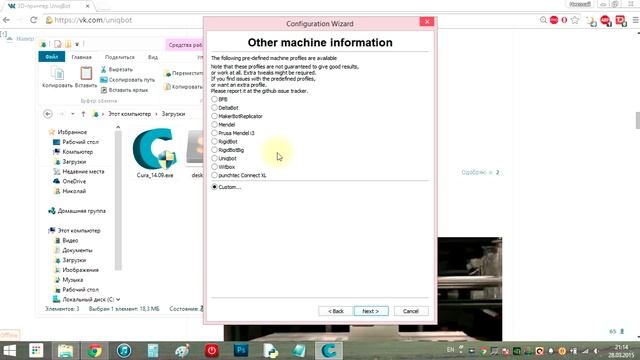Click Скопировать путь in the ribbon
The width and height of the screenshot is (640, 360).
click(x=127, y=80)
